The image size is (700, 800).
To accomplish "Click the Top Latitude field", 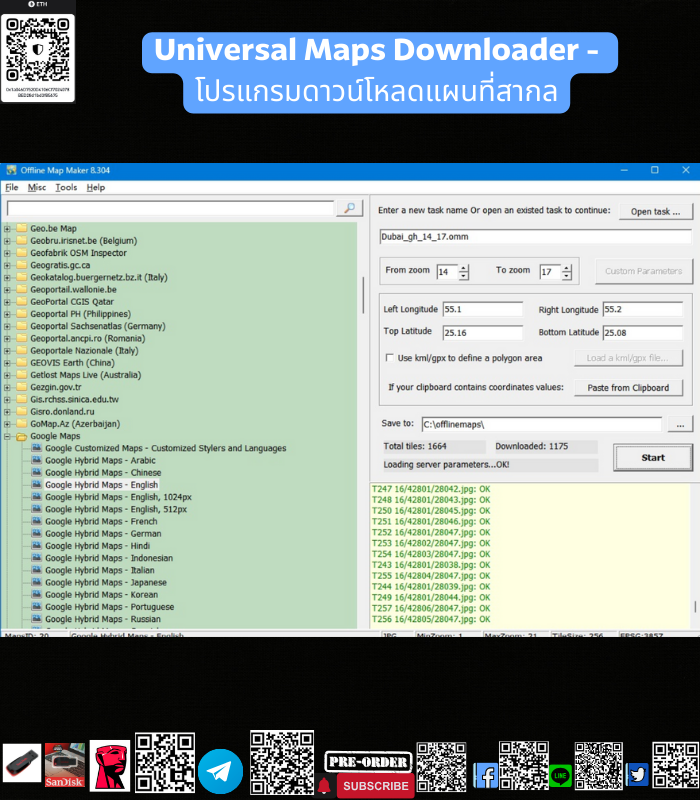I will (483, 333).
